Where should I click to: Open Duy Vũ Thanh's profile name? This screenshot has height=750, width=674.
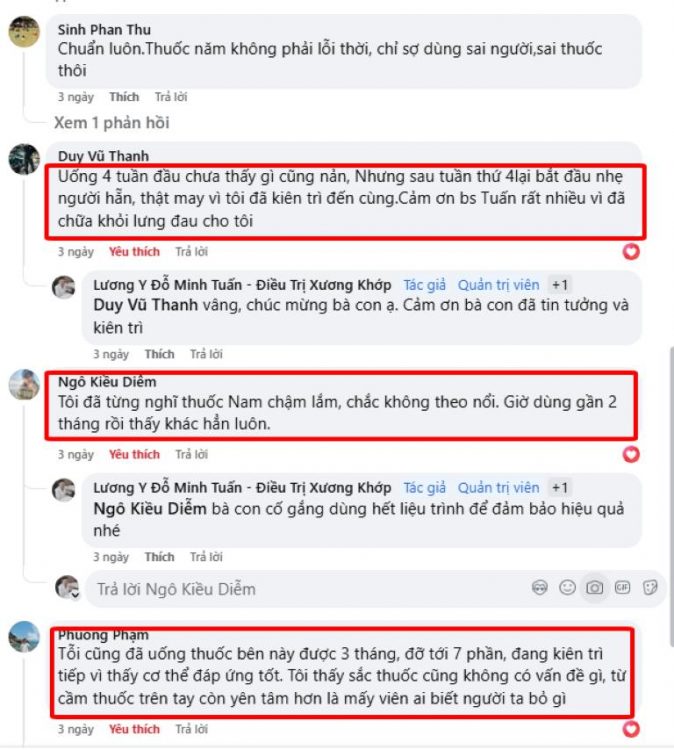103,156
